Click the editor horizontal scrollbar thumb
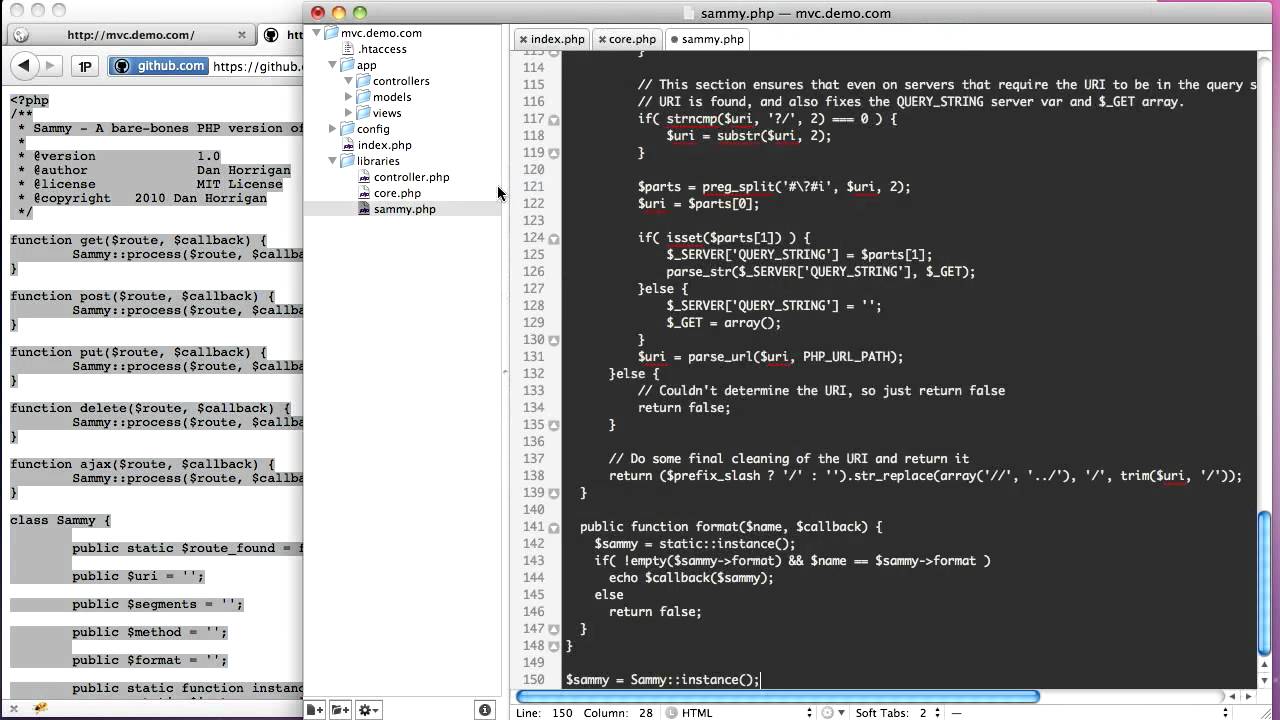Viewport: 1280px width, 720px height. (x=778, y=696)
